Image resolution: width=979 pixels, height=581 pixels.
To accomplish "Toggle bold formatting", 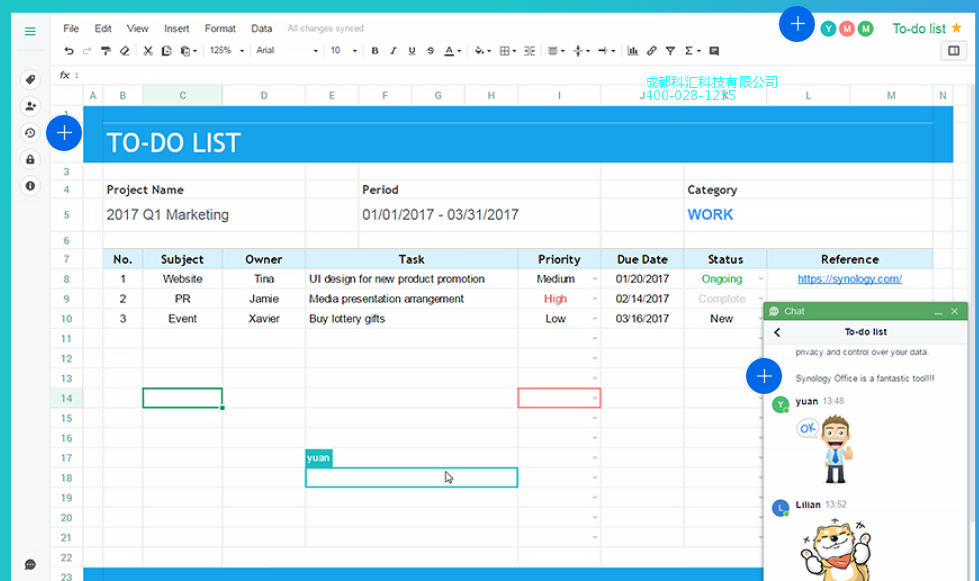I will [x=375, y=51].
